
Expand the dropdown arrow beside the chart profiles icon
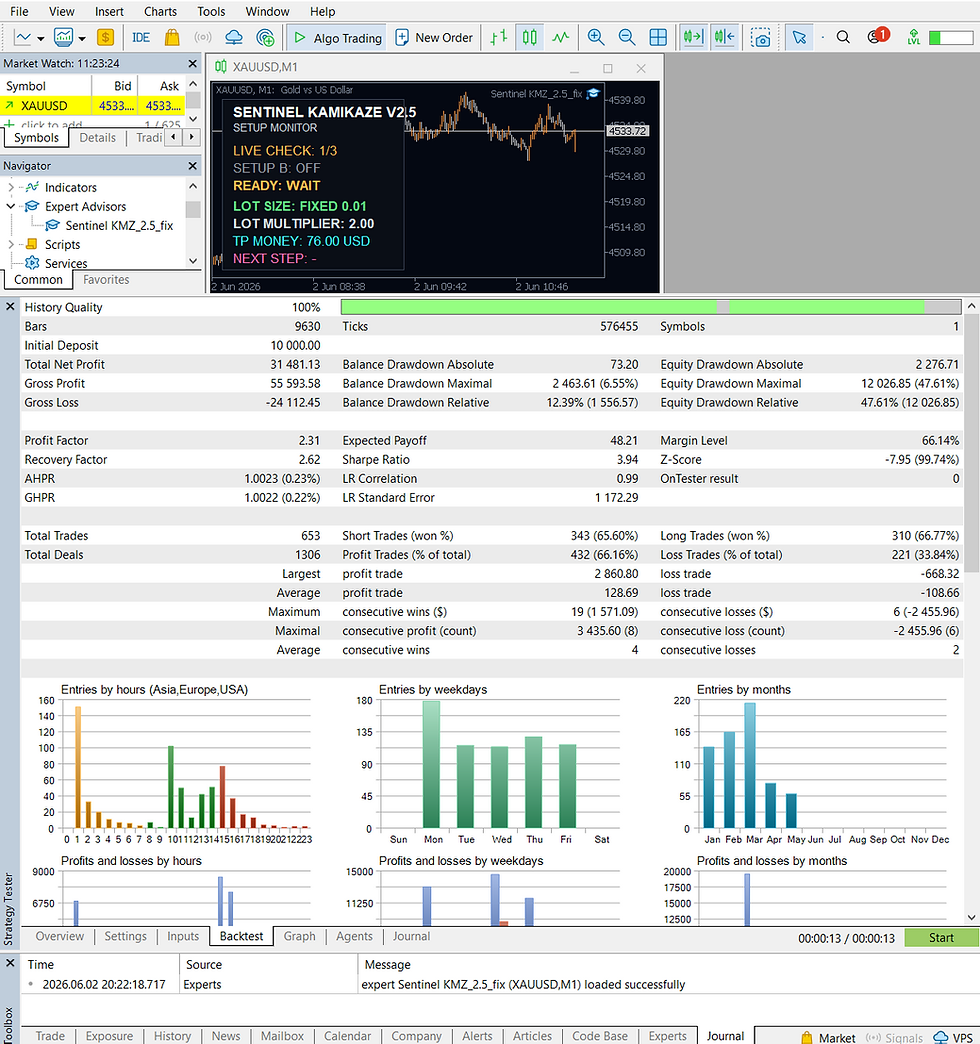(x=82, y=38)
